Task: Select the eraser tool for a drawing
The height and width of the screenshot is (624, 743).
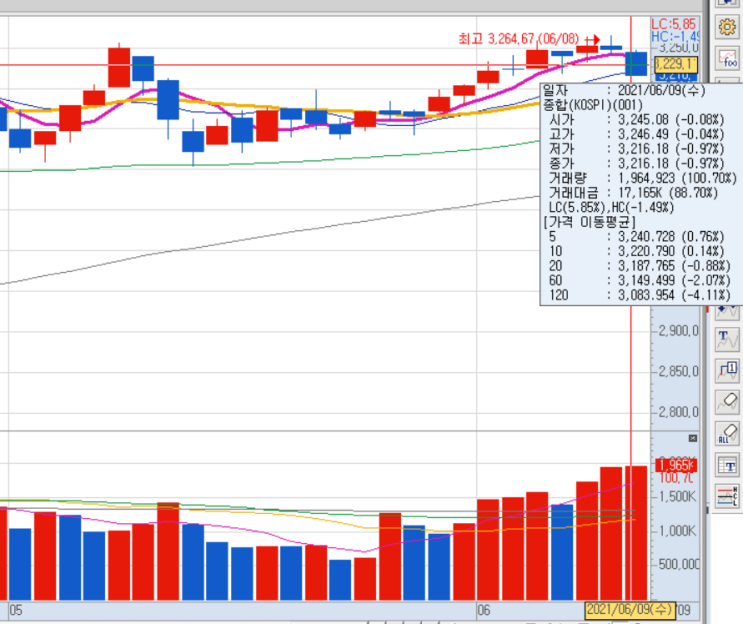Action: coord(727,402)
